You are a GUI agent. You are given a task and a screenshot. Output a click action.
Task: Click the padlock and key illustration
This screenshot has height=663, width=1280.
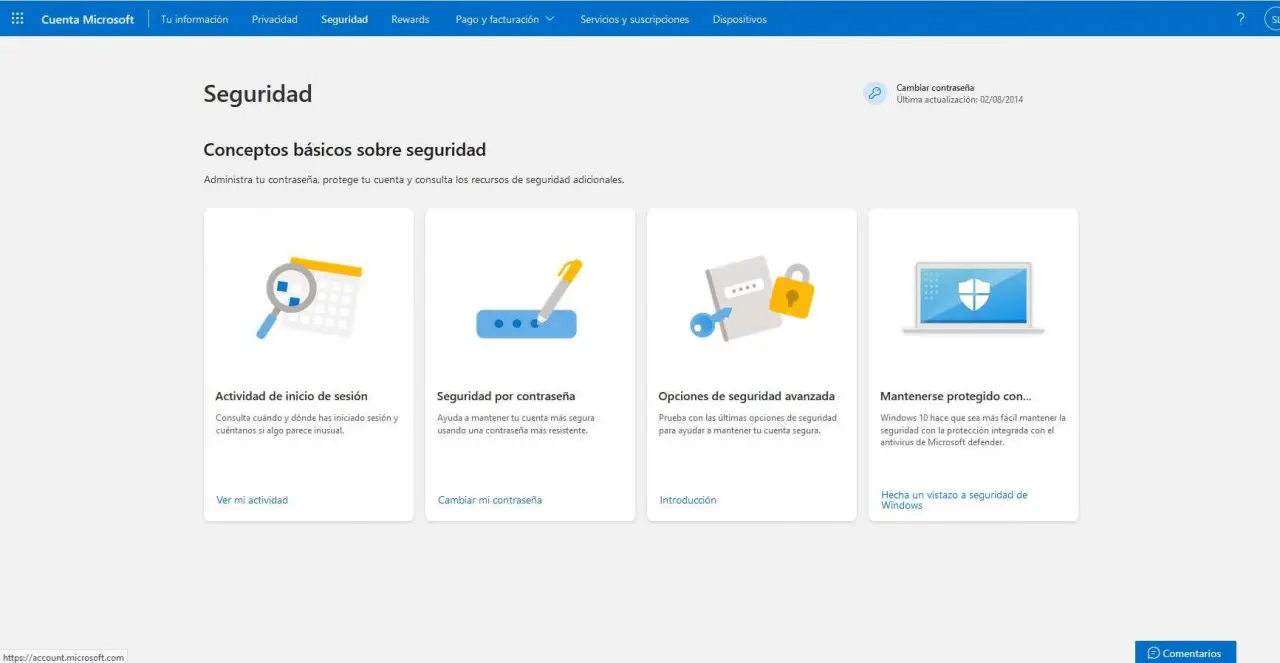coord(751,299)
